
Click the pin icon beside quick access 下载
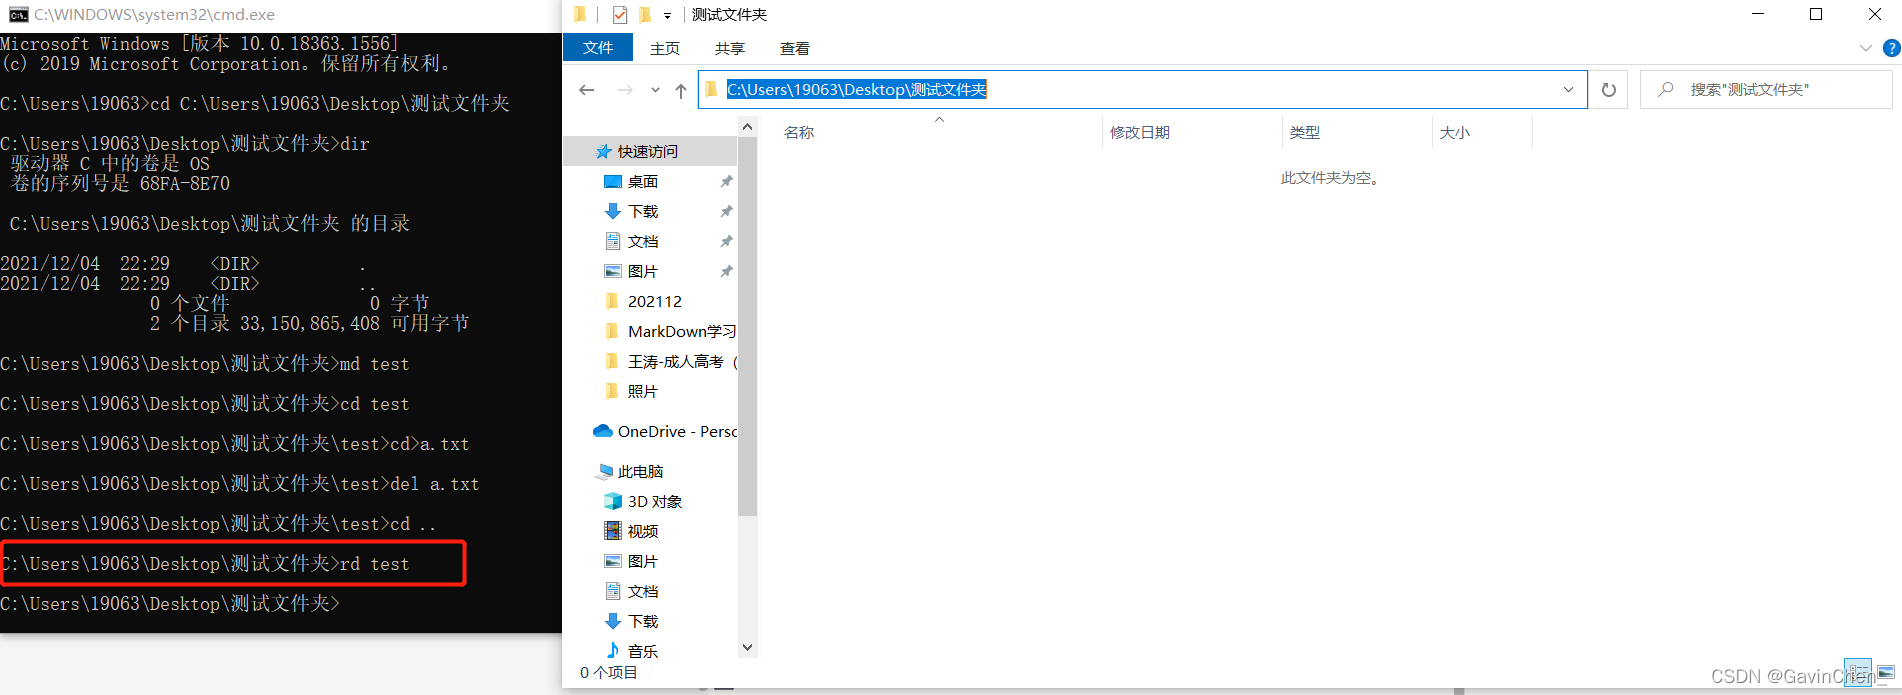click(x=726, y=211)
